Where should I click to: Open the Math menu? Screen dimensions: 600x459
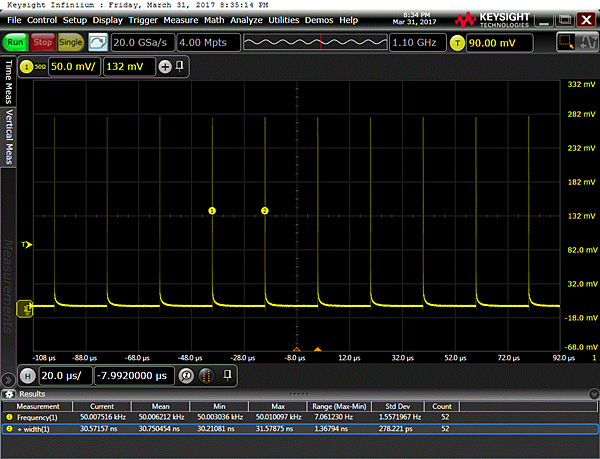coord(214,20)
